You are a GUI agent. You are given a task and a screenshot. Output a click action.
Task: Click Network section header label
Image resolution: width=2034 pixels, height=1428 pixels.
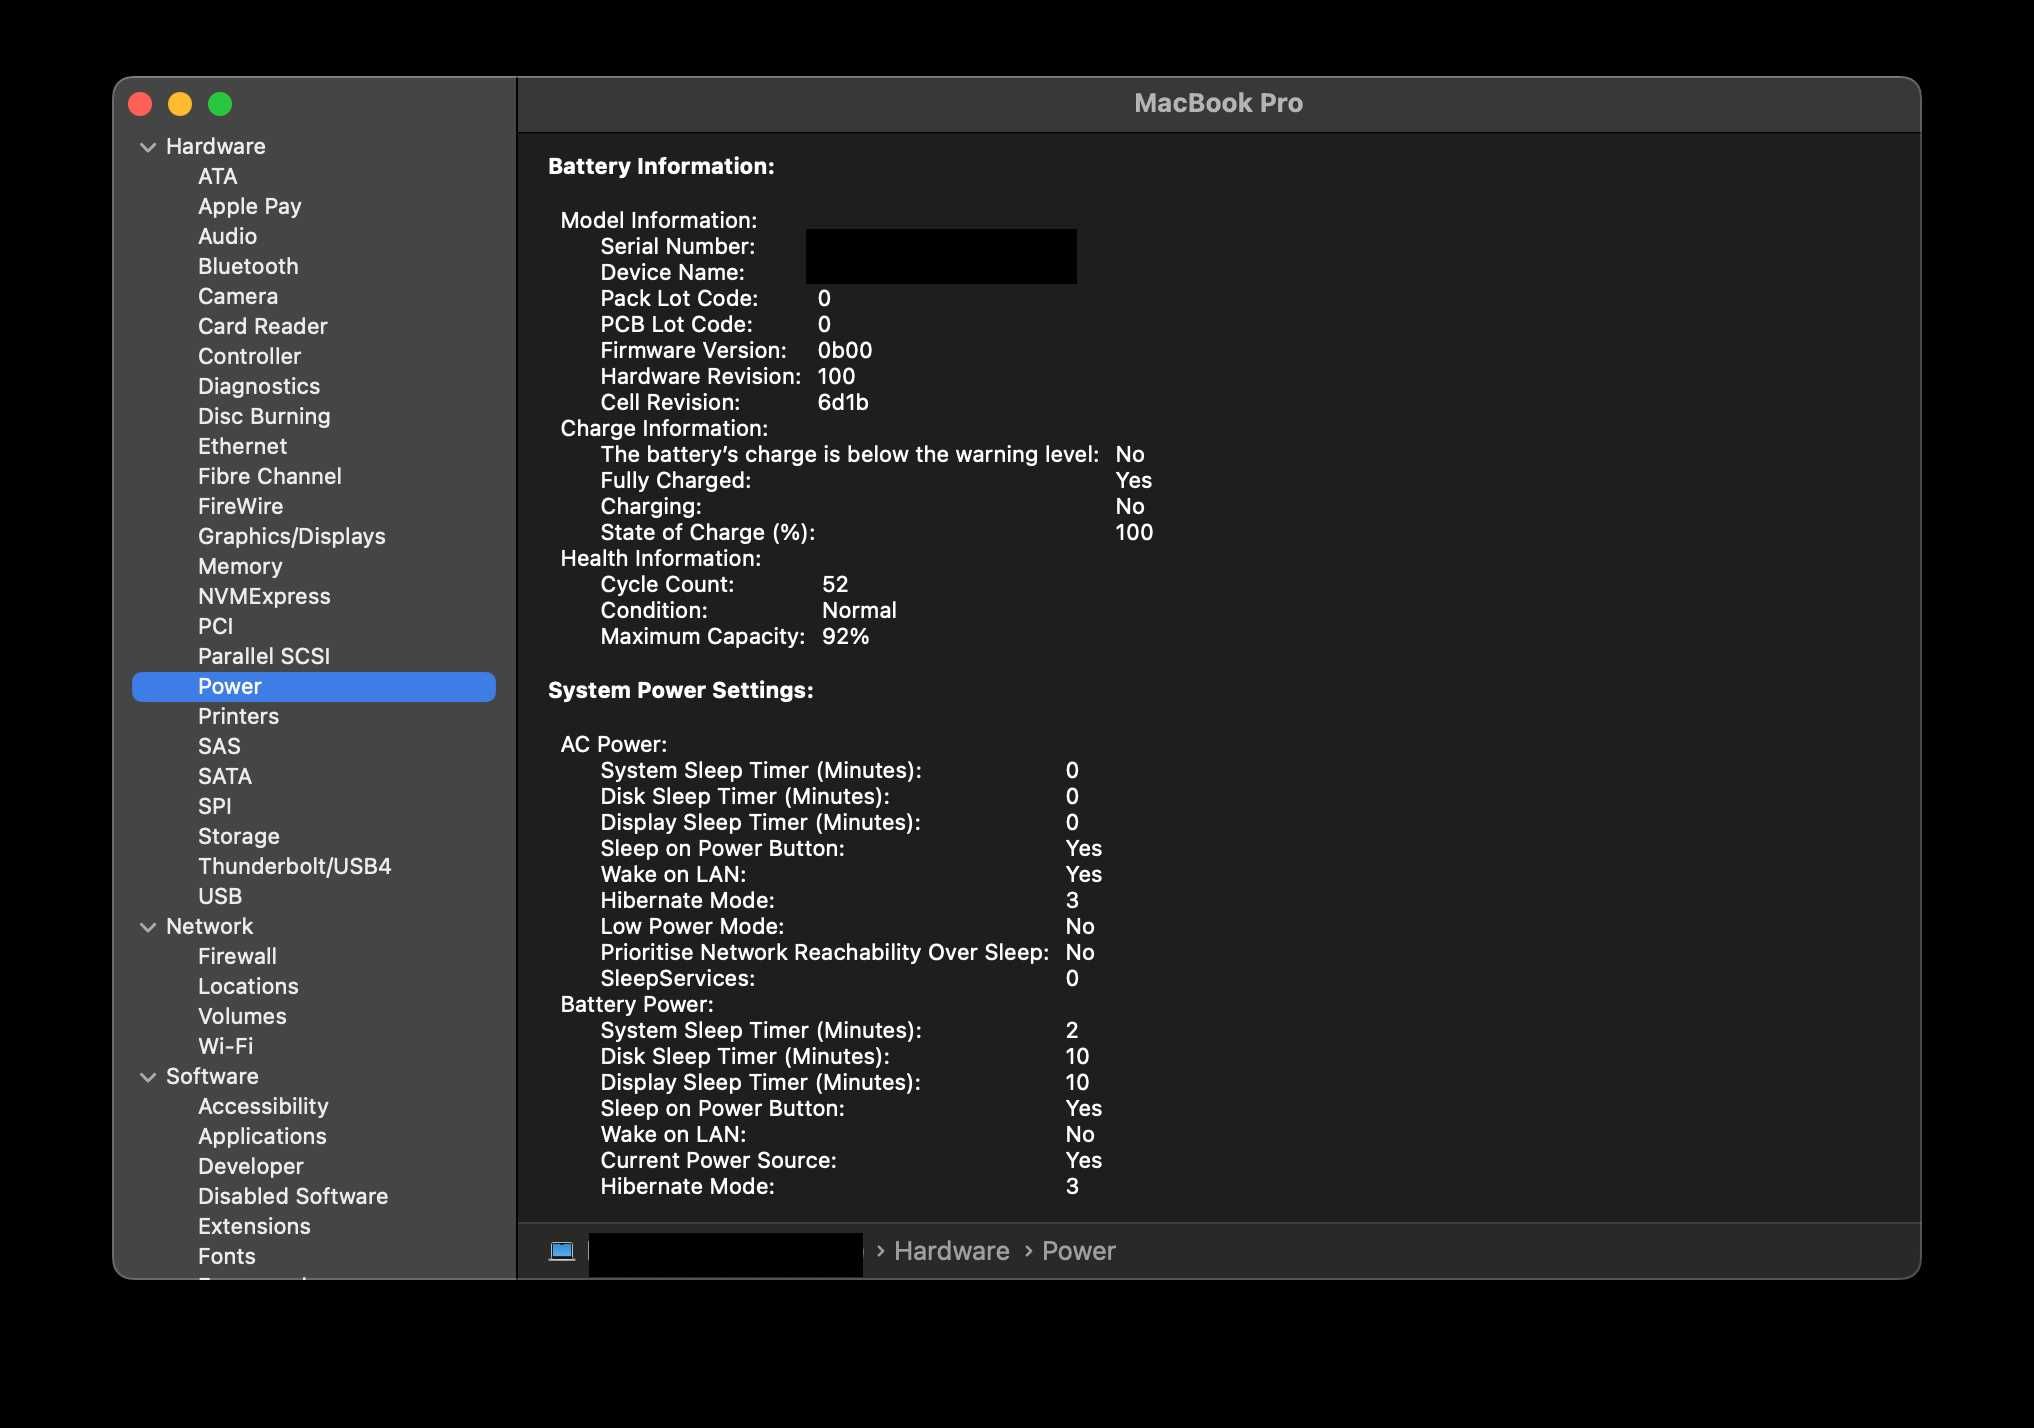(x=210, y=926)
